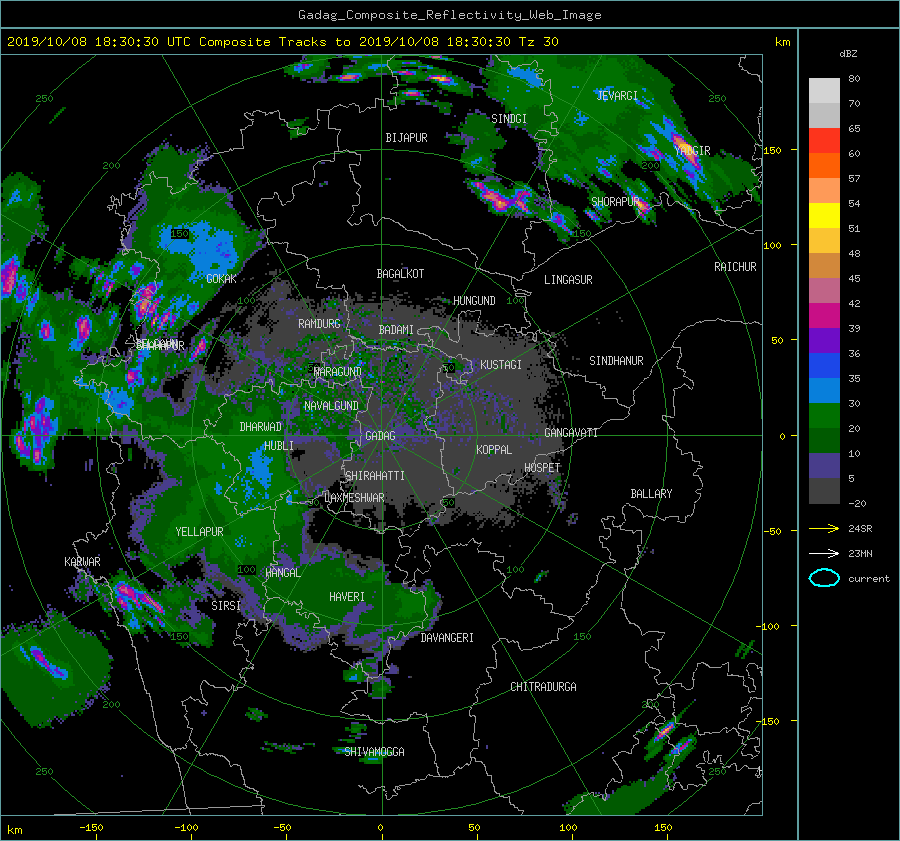The width and height of the screenshot is (900, 841).
Task: Click the BADAMI city label
Action: click(x=396, y=330)
